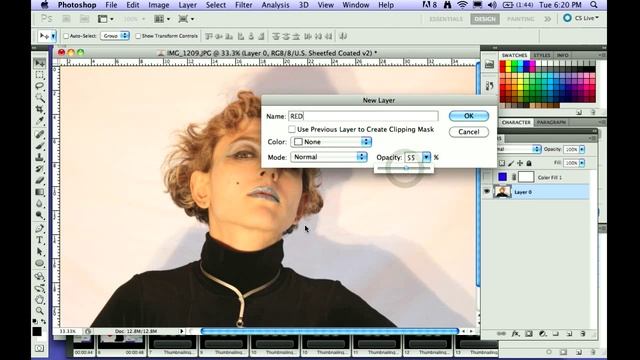This screenshot has height=360, width=640.
Task: Open the File menu
Action: click(x=111, y=5)
